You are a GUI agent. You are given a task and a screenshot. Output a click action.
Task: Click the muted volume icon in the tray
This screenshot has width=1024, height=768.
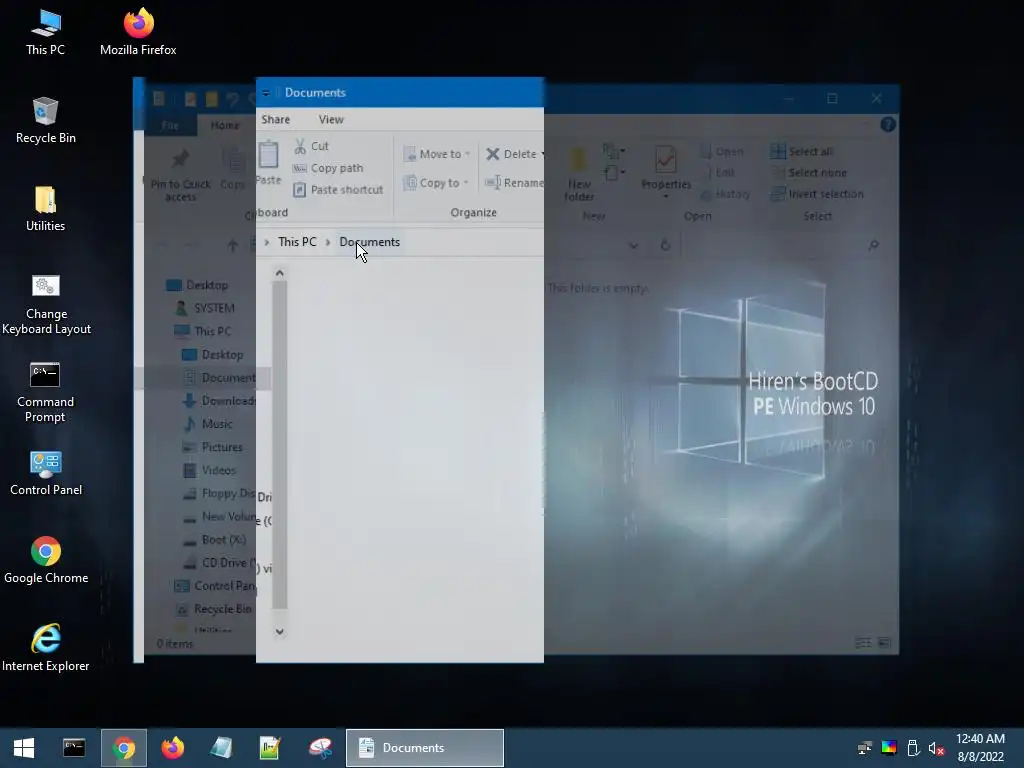[x=936, y=748]
